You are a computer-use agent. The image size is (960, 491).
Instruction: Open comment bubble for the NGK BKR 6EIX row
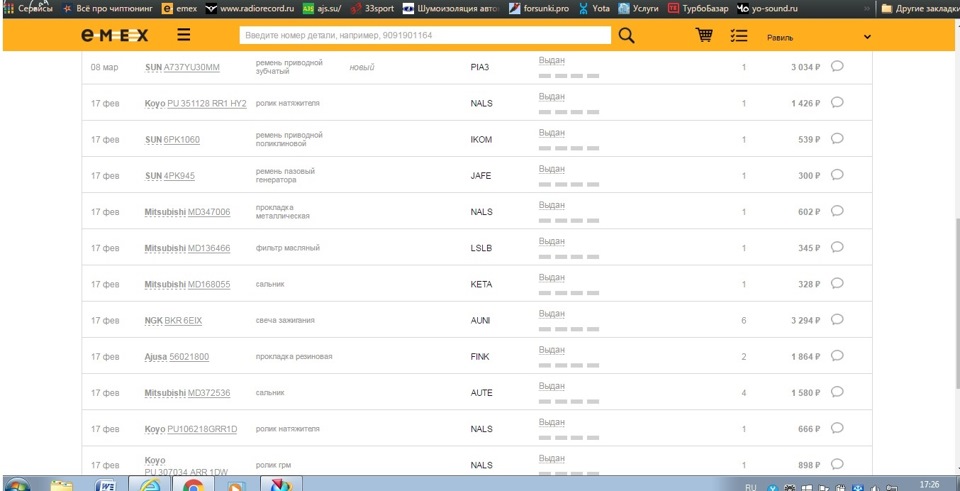click(837, 320)
